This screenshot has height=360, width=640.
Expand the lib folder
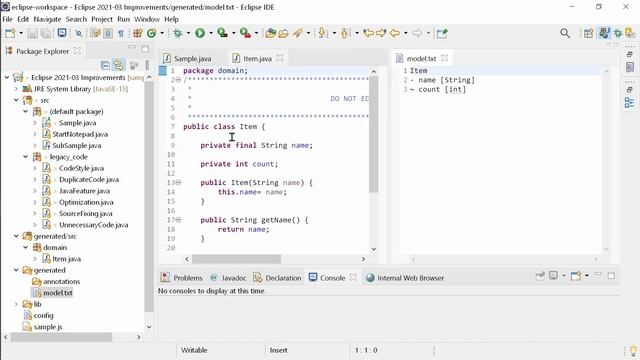click(16, 304)
